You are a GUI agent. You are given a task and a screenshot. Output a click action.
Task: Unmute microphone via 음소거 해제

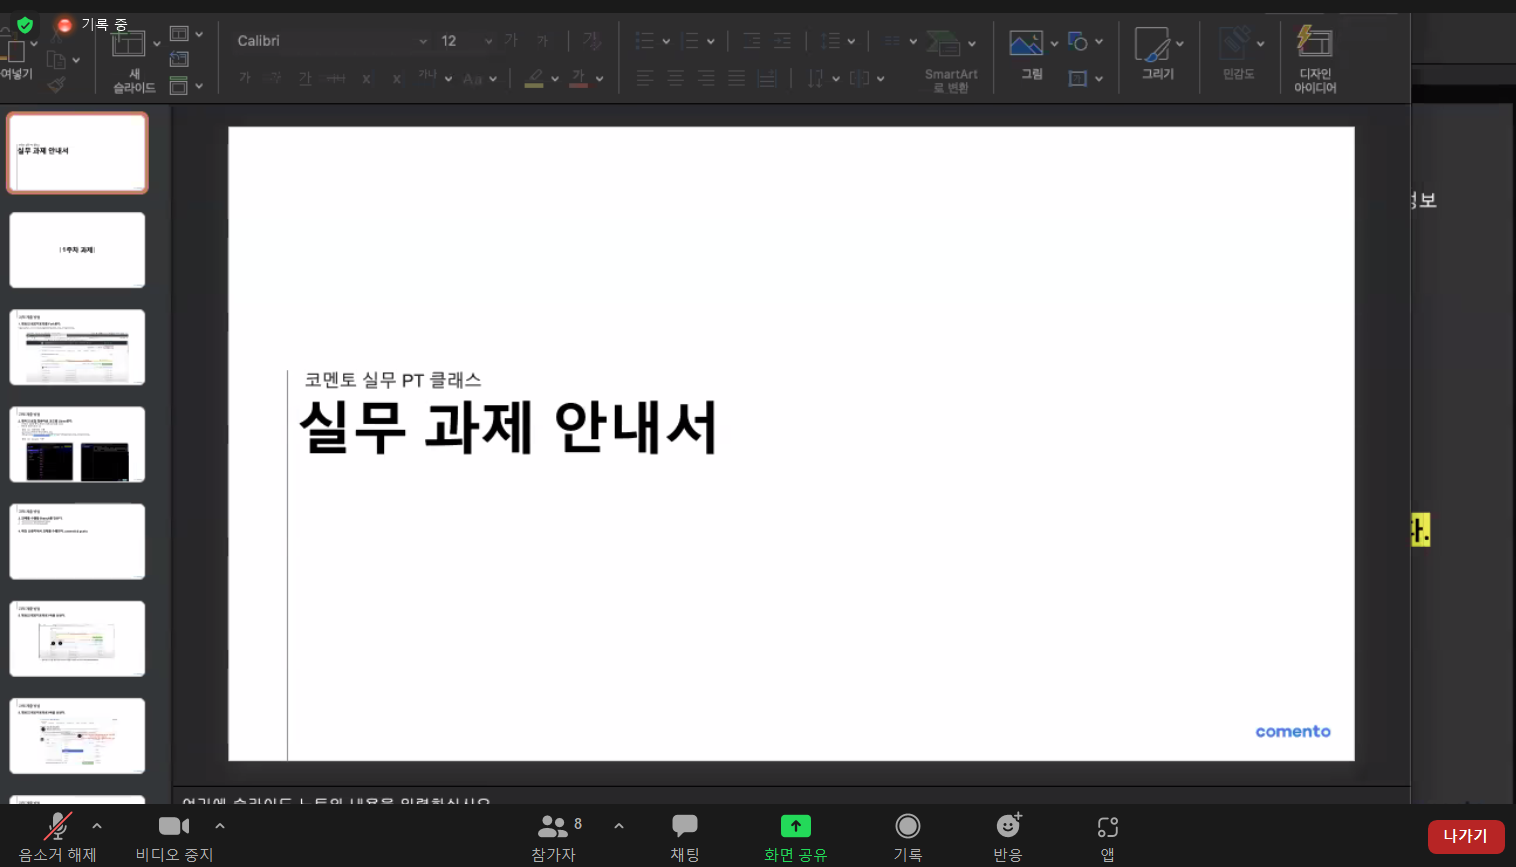point(58,837)
